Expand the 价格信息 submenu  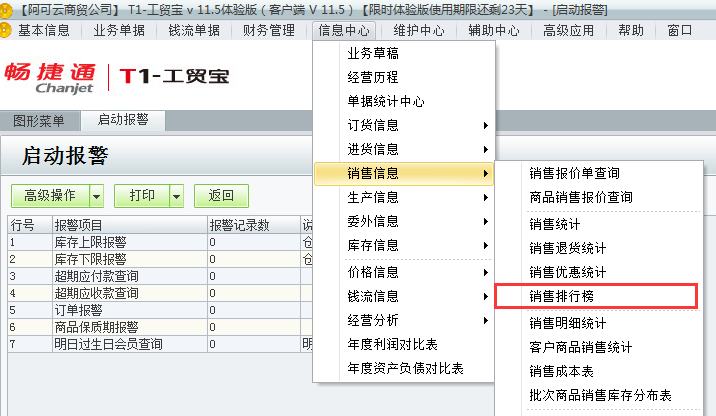tap(404, 273)
